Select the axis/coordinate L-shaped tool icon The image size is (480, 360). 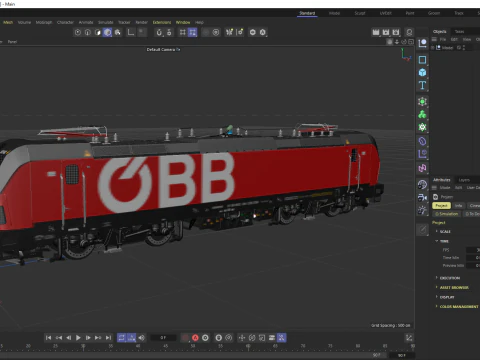tap(131, 32)
